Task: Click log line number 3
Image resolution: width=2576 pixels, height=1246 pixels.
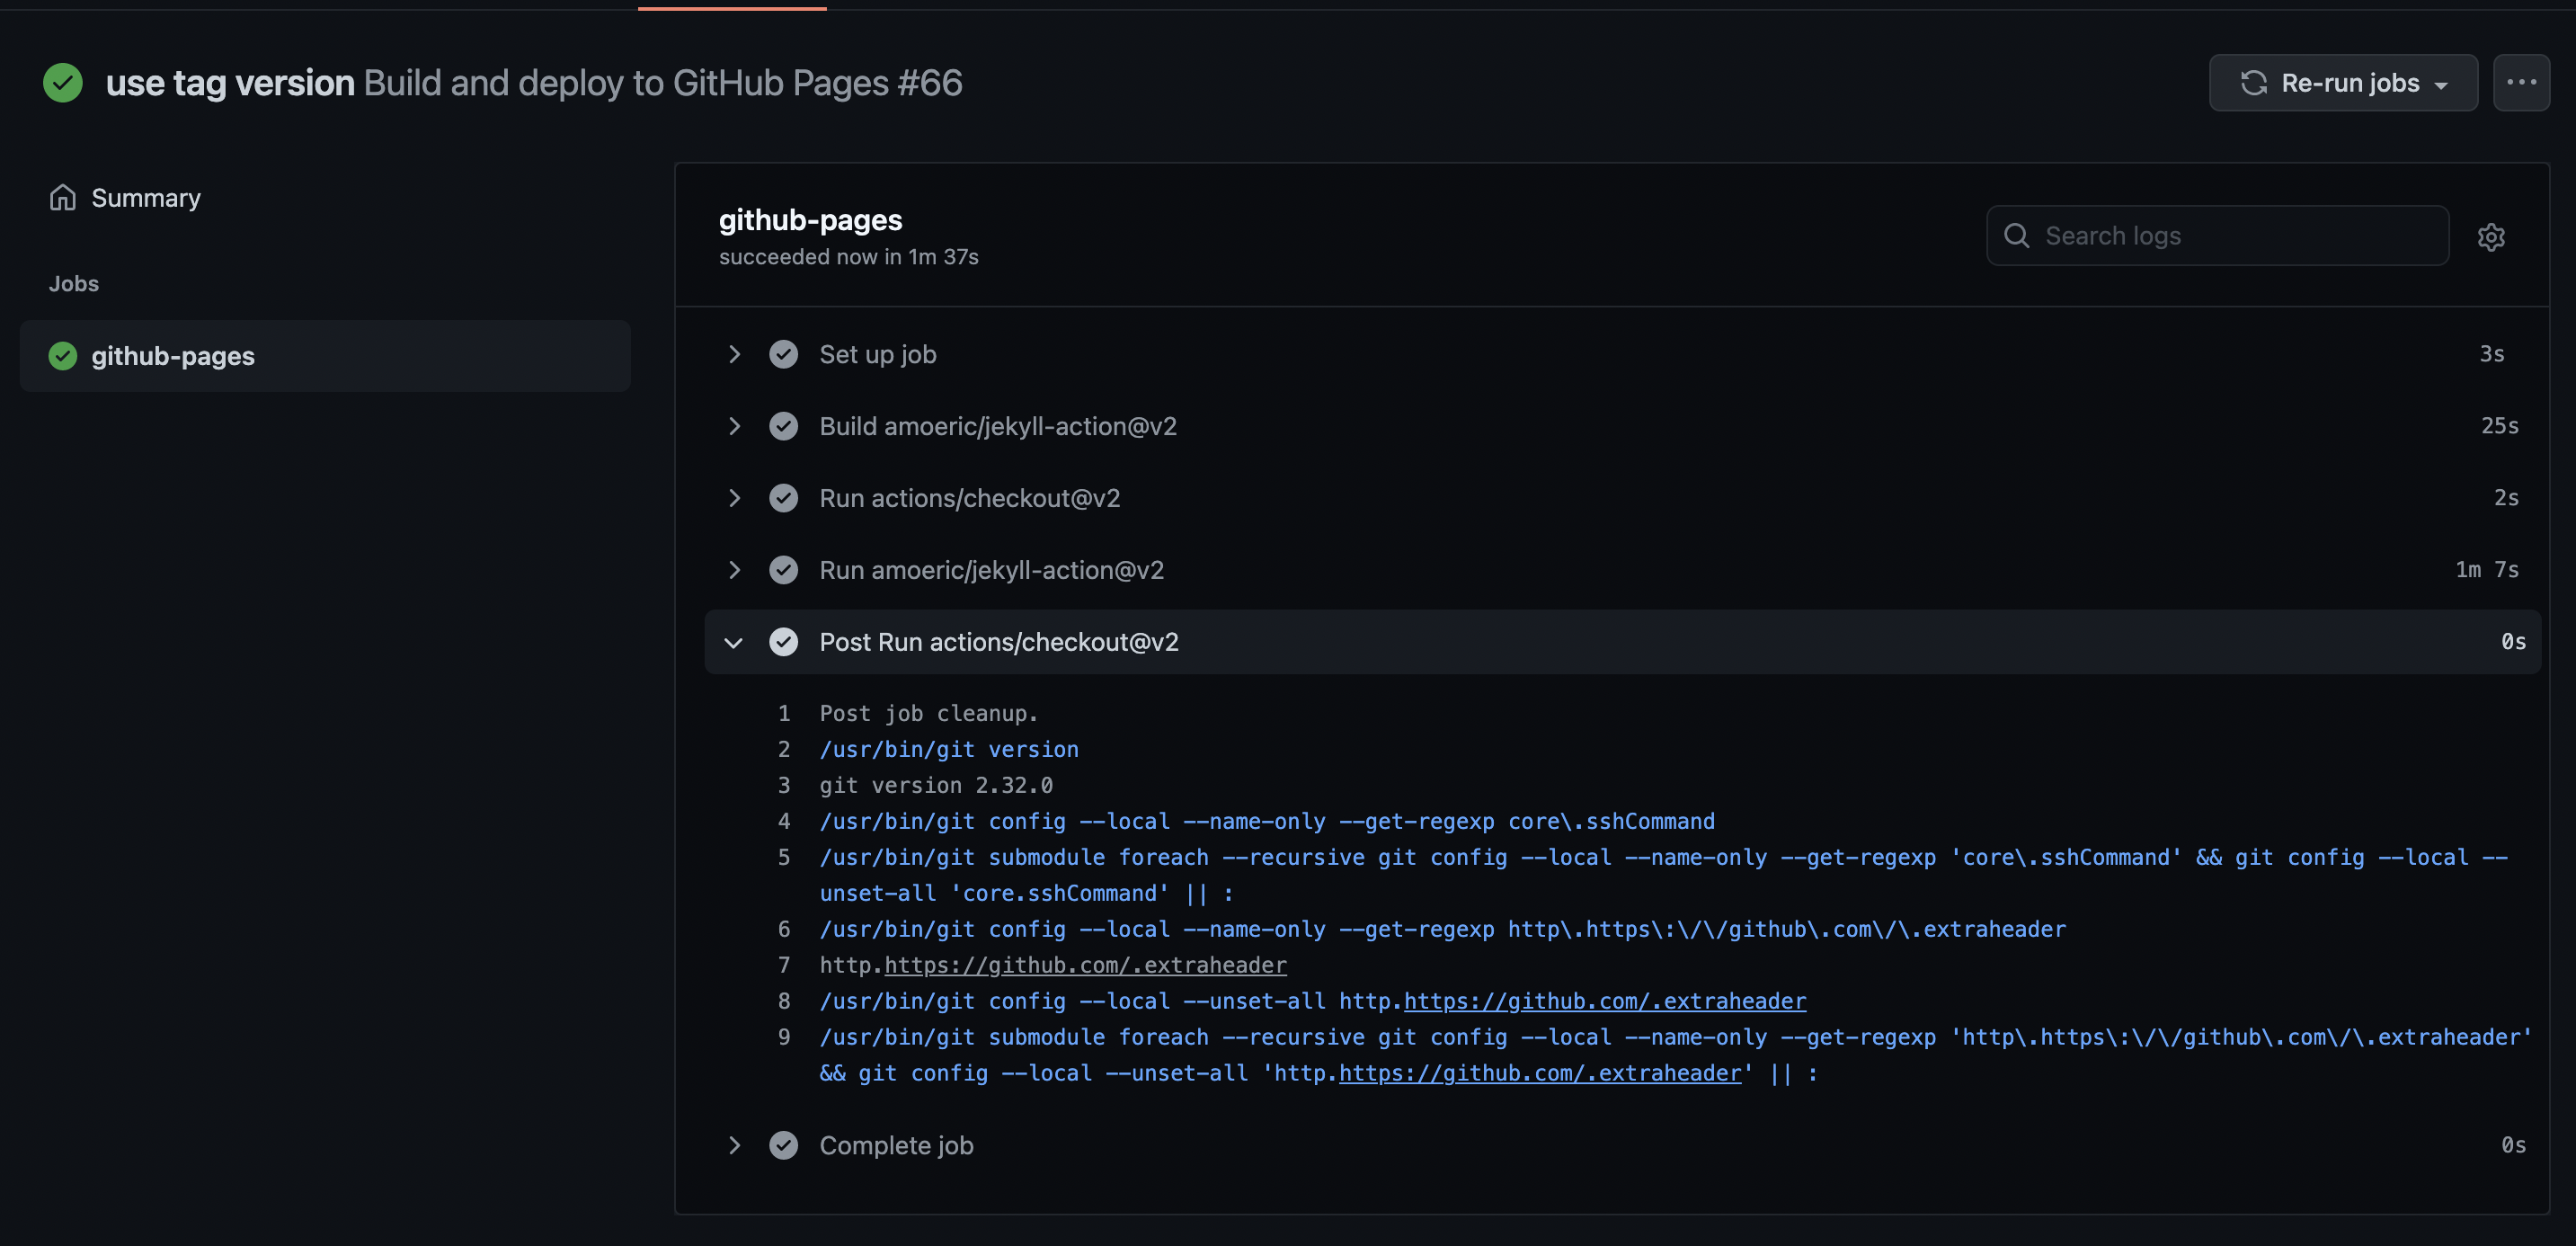Action: (x=784, y=786)
